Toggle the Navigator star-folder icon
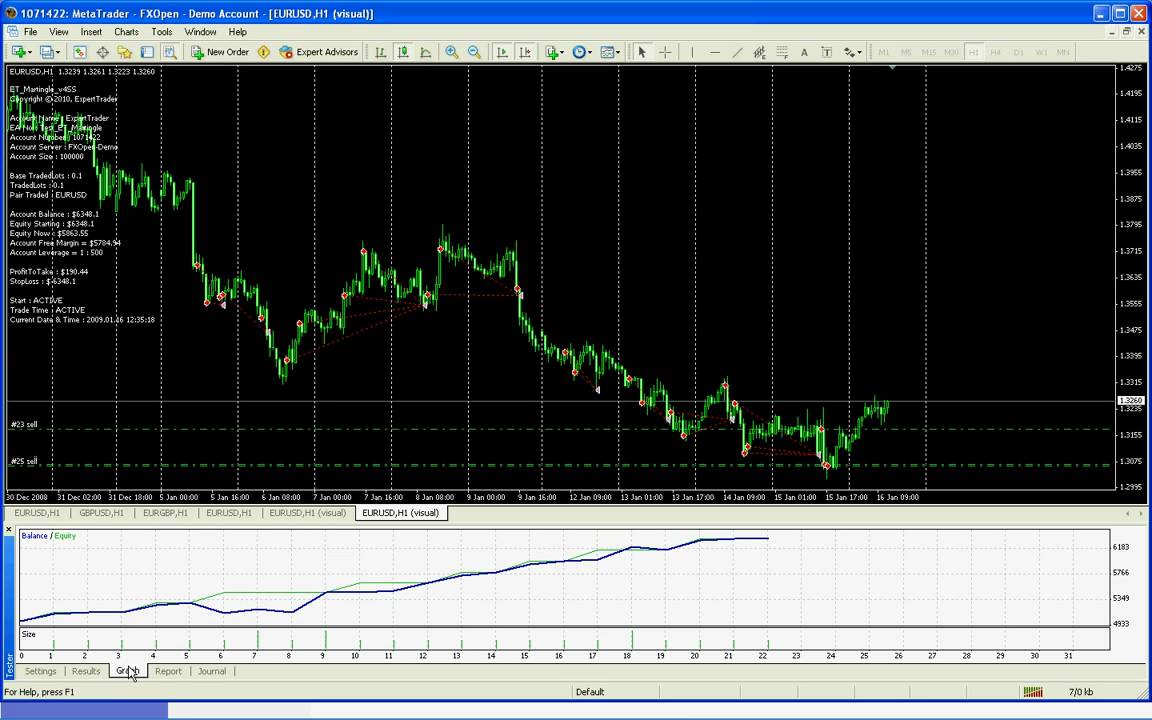The image size is (1152, 720). tap(124, 52)
